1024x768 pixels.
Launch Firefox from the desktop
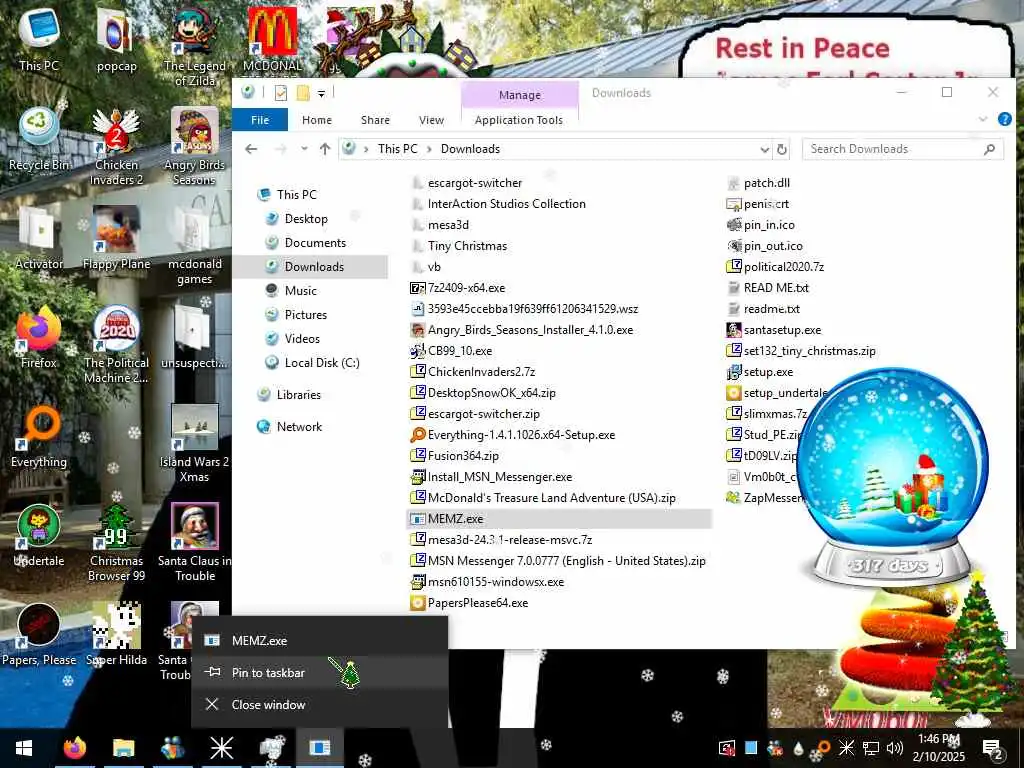(x=39, y=338)
